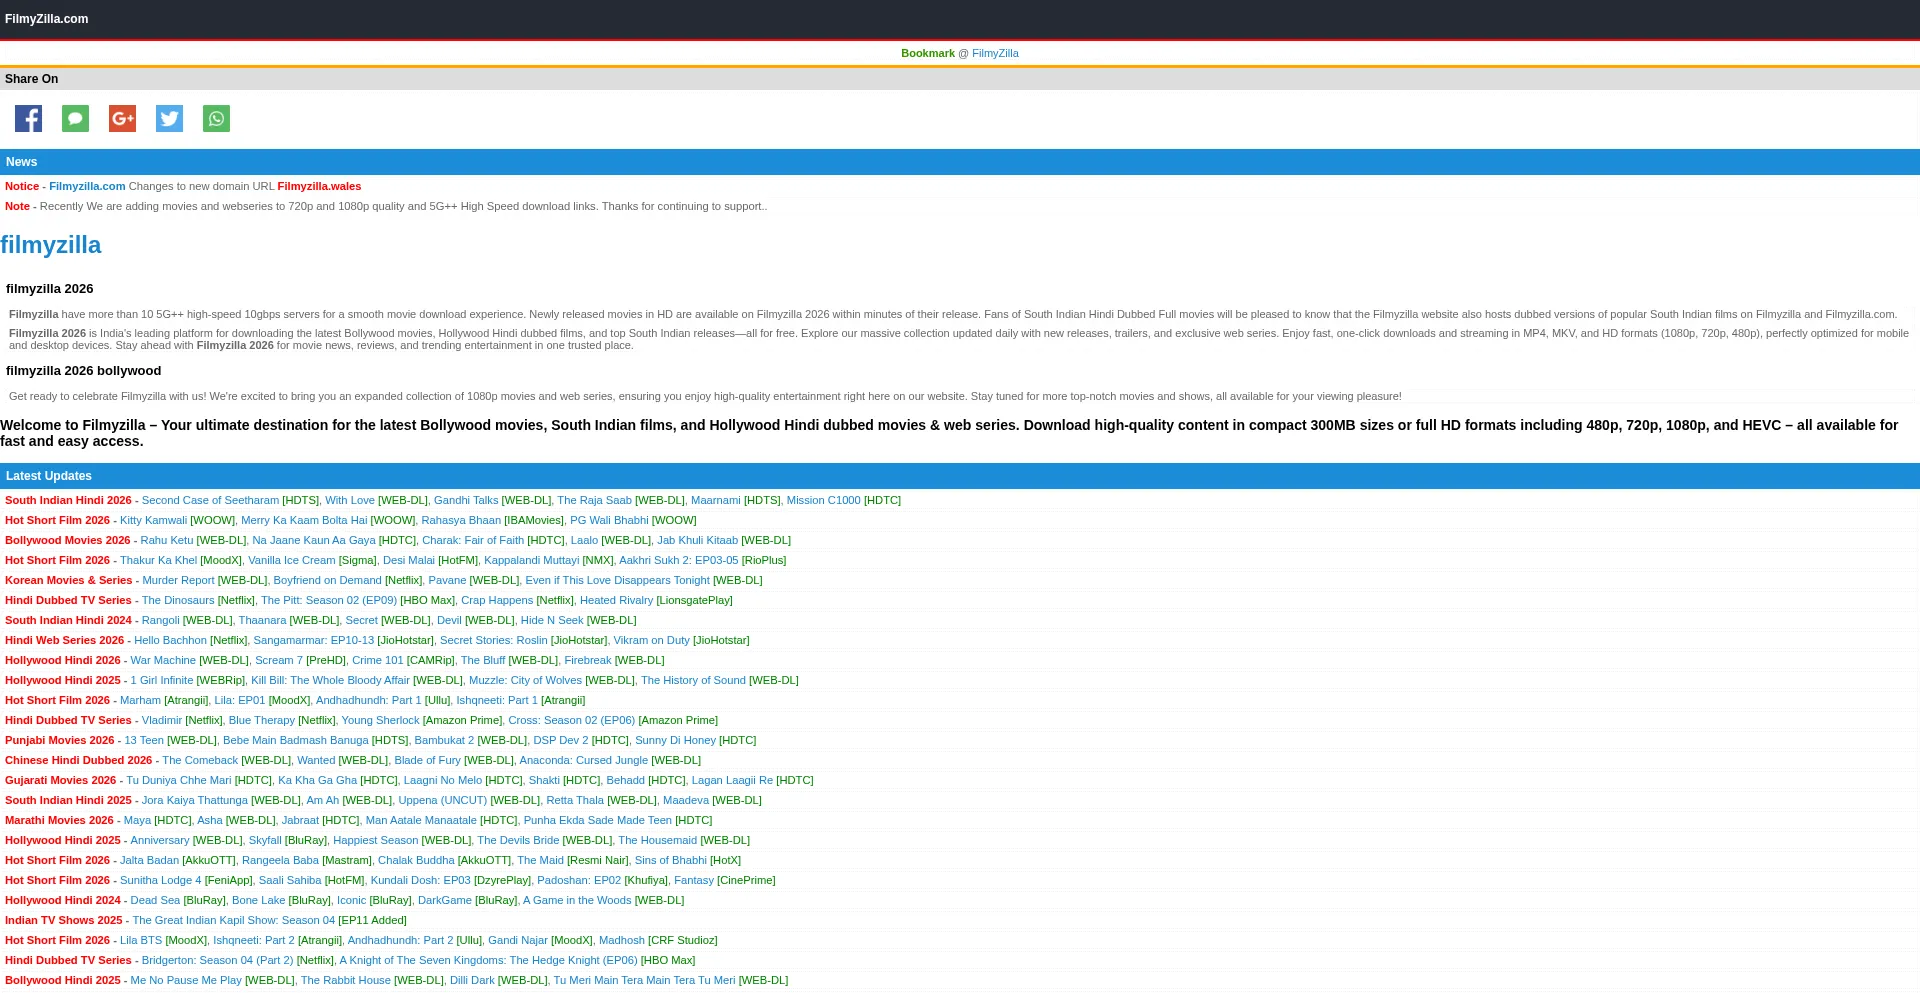Share the page on WhatsApp

click(x=216, y=119)
